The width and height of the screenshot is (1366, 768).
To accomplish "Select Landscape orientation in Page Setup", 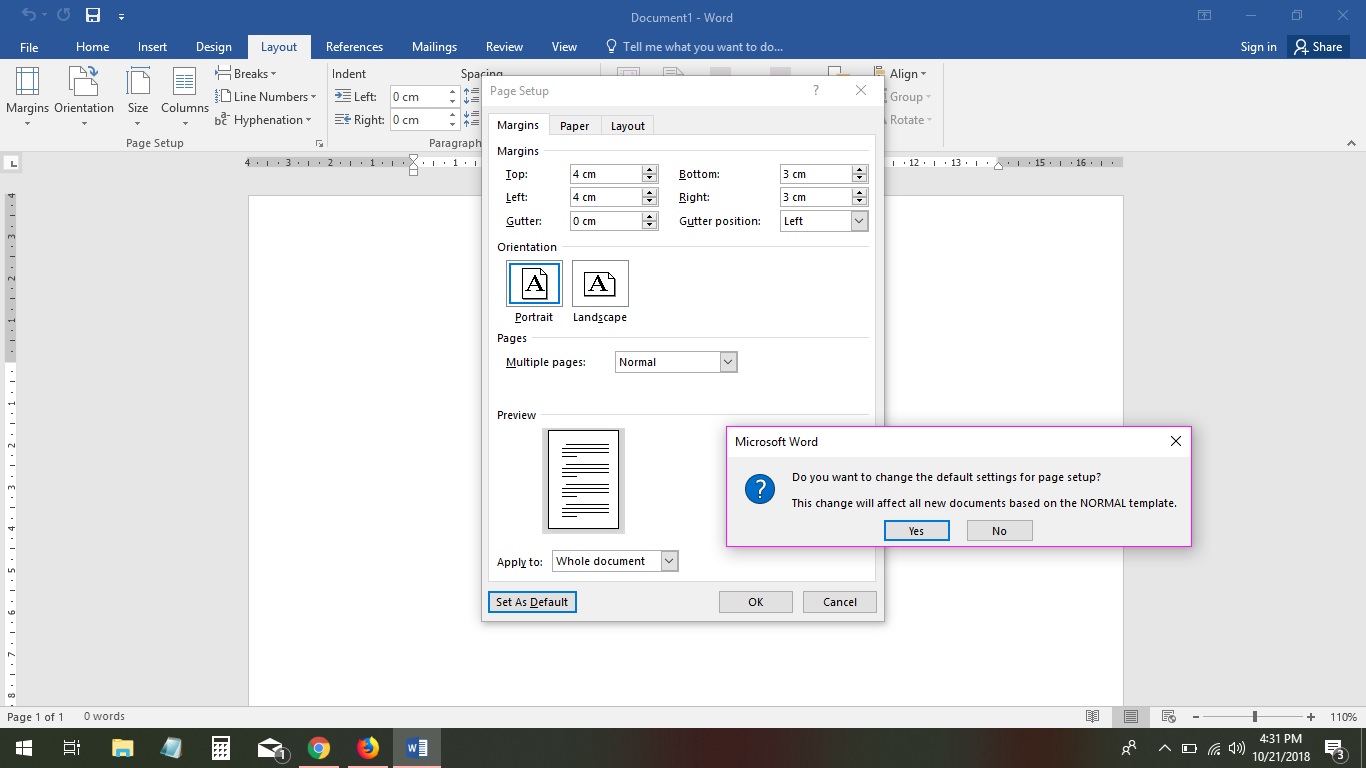I will pyautogui.click(x=600, y=292).
